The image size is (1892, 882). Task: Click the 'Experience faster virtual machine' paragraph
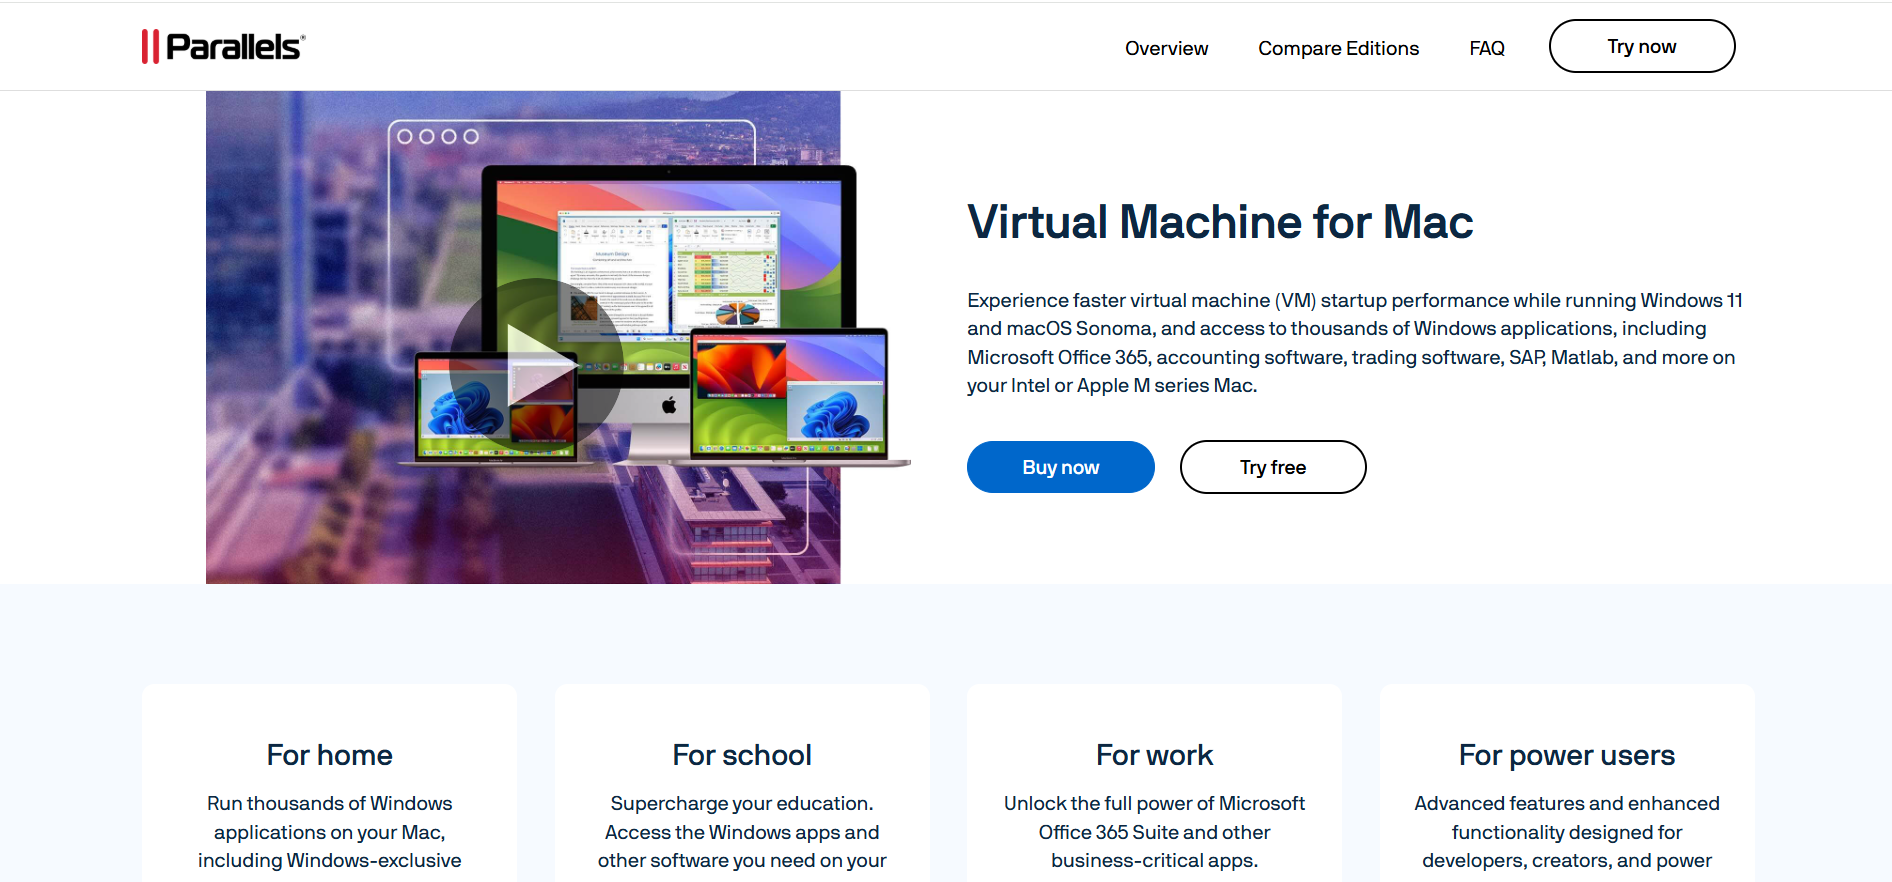1355,343
